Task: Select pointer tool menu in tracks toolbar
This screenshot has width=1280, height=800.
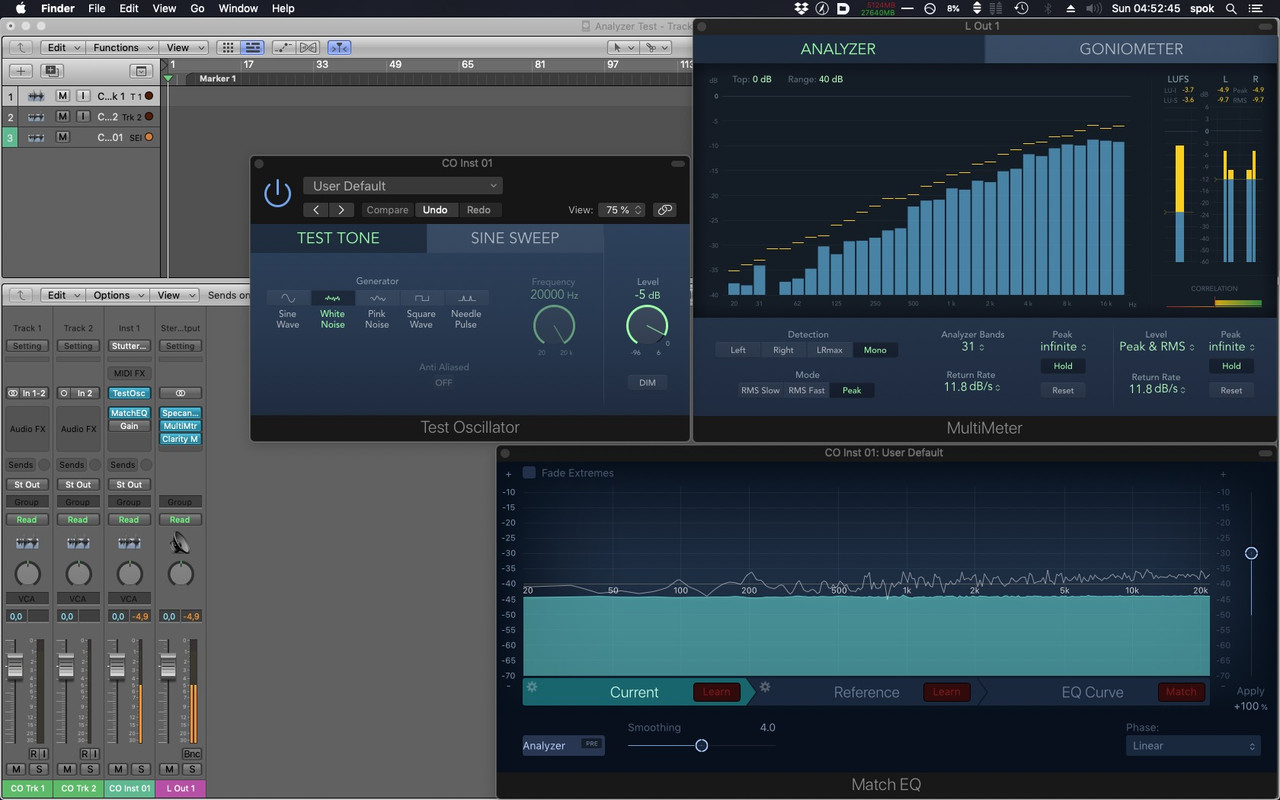Action: pyautogui.click(x=623, y=47)
